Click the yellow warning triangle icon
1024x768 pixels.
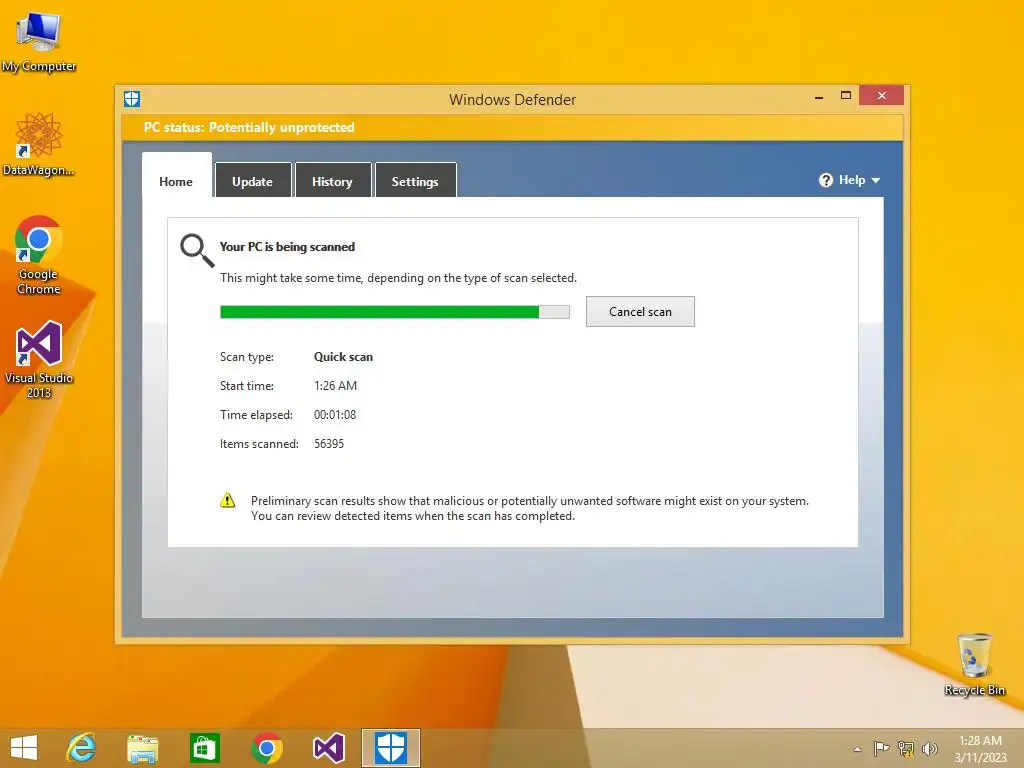coord(227,501)
